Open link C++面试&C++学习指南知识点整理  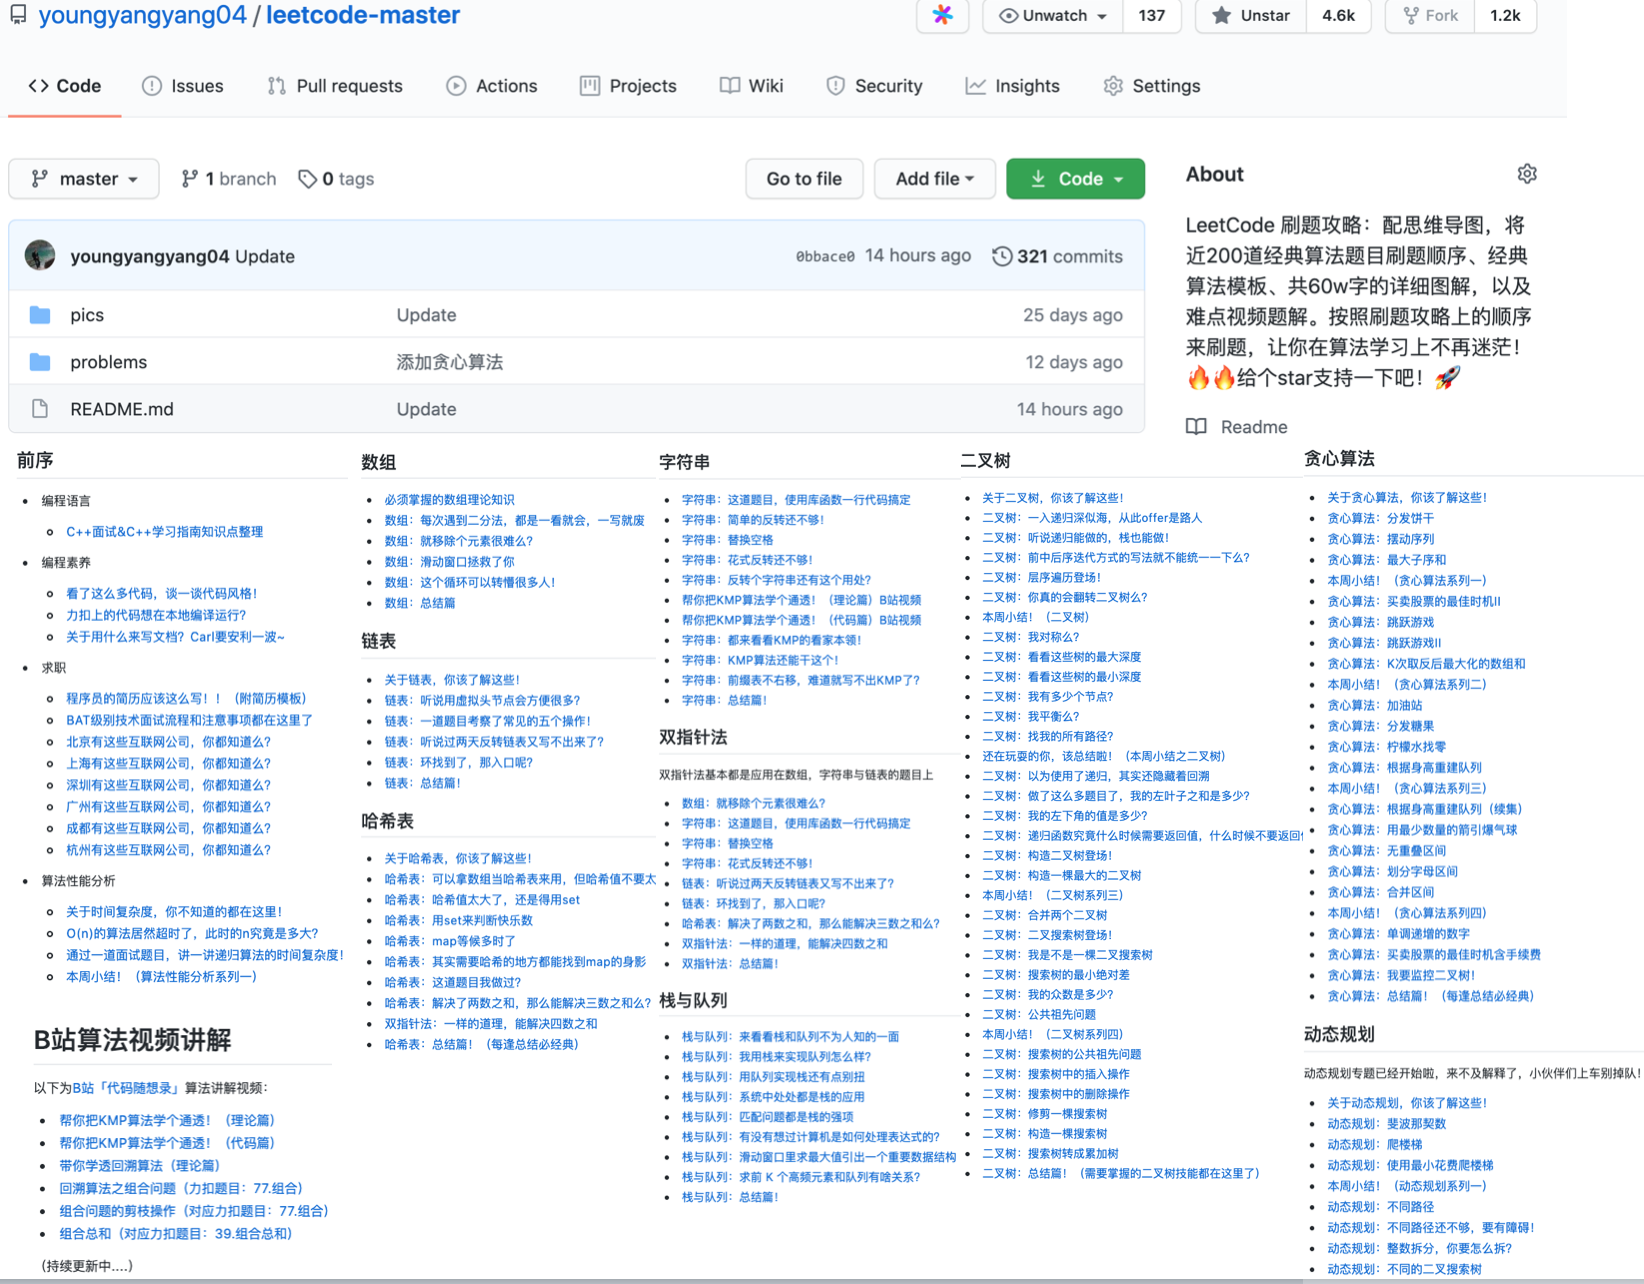(x=165, y=532)
